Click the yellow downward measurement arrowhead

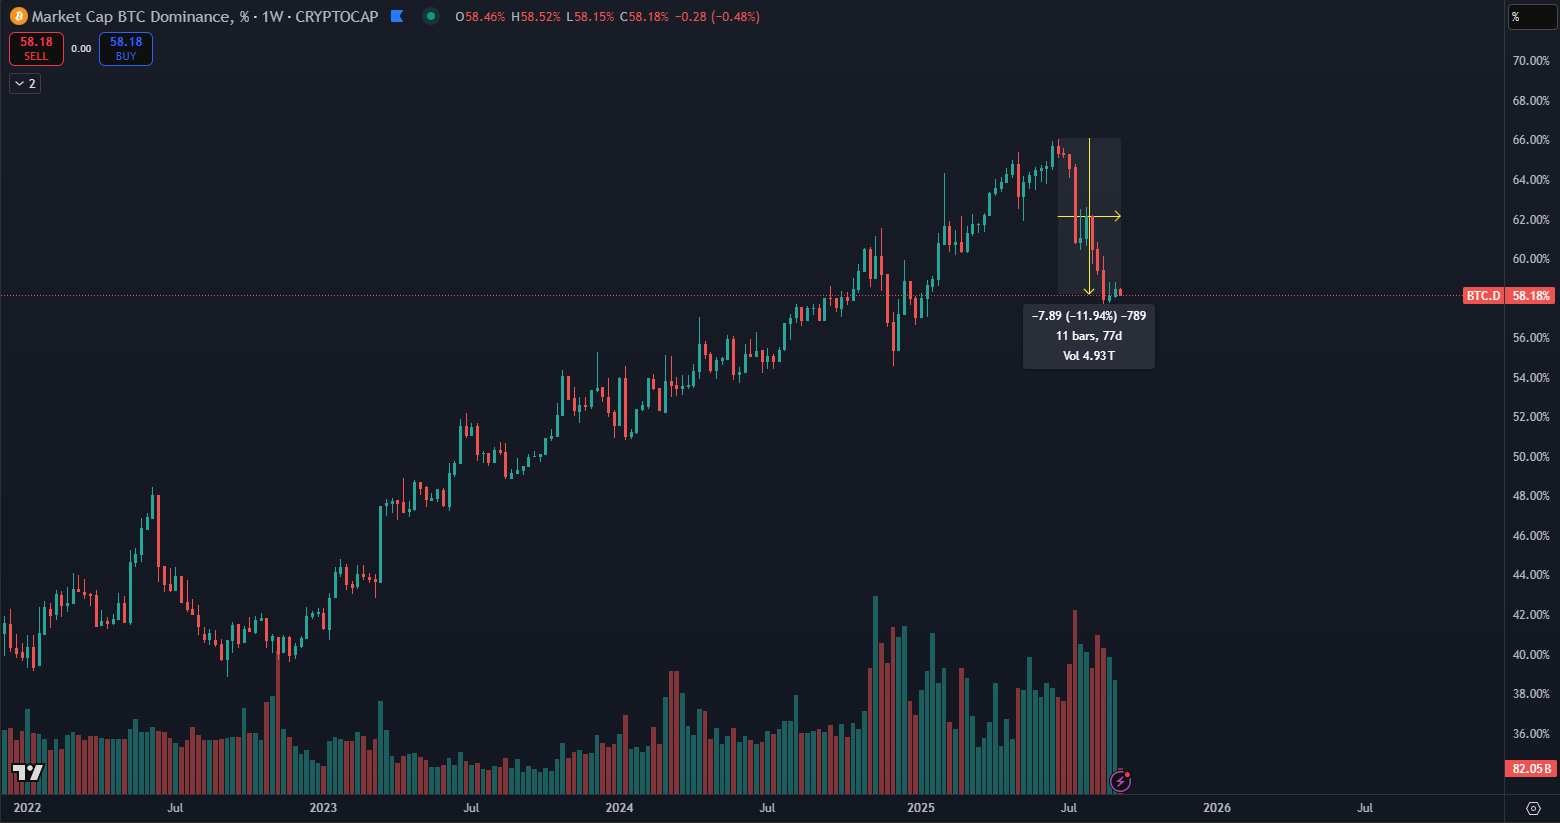click(x=1089, y=291)
